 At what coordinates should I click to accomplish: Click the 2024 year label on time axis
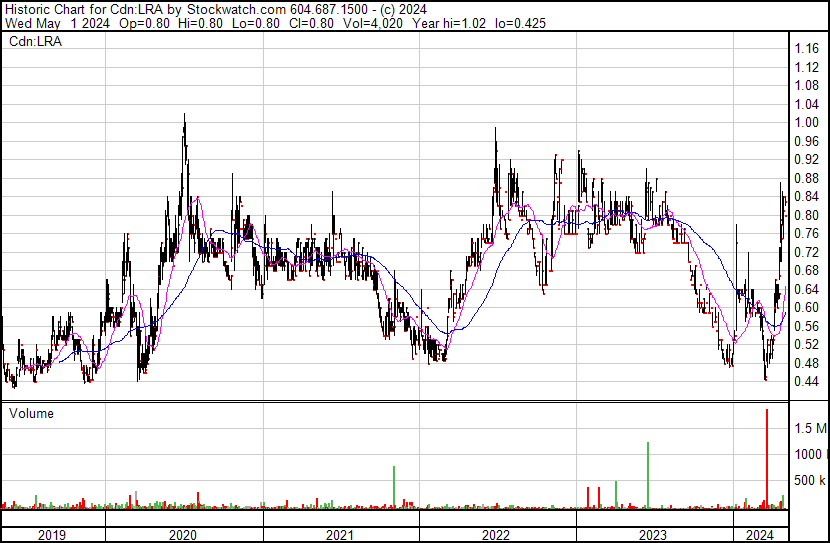coord(760,535)
